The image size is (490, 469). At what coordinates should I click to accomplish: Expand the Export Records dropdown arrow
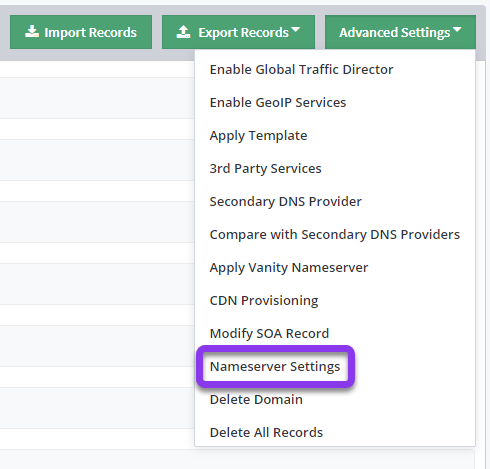point(295,30)
